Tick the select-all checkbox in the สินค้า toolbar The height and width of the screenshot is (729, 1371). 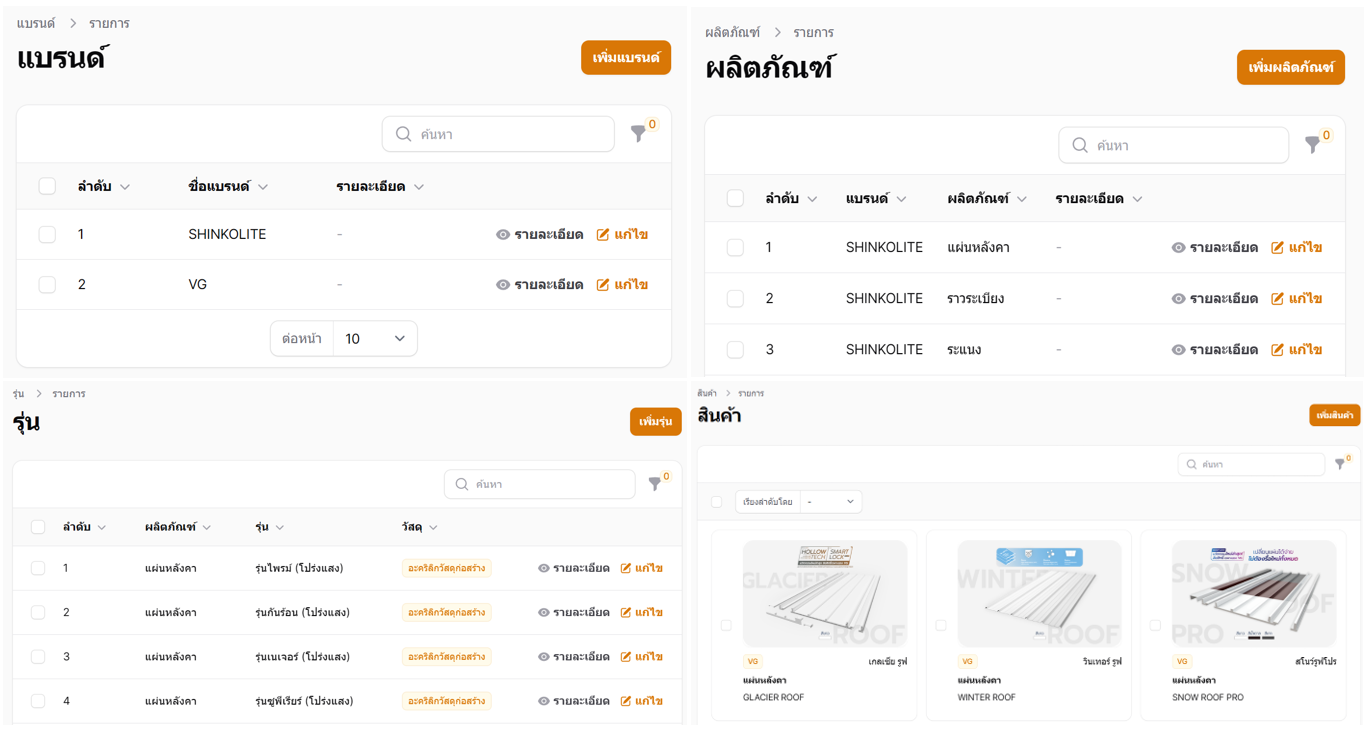point(716,502)
